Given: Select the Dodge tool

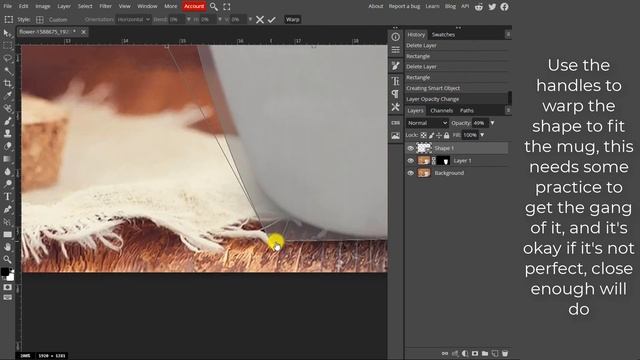Looking at the screenshot, I should pos(7,184).
